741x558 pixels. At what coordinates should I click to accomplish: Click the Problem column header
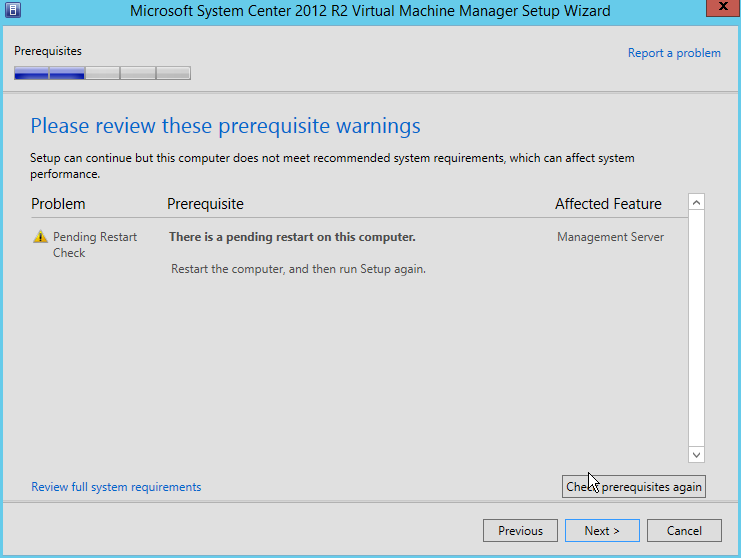click(58, 204)
